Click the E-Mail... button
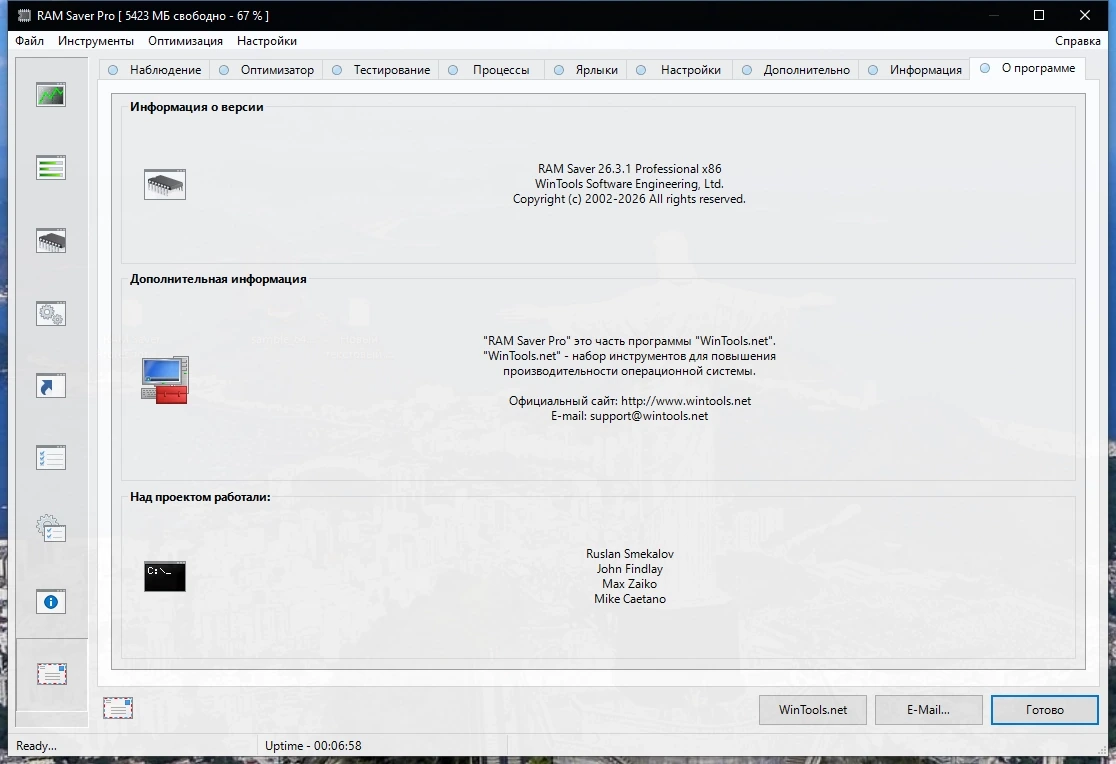Viewport: 1116px width, 764px height. pos(928,710)
